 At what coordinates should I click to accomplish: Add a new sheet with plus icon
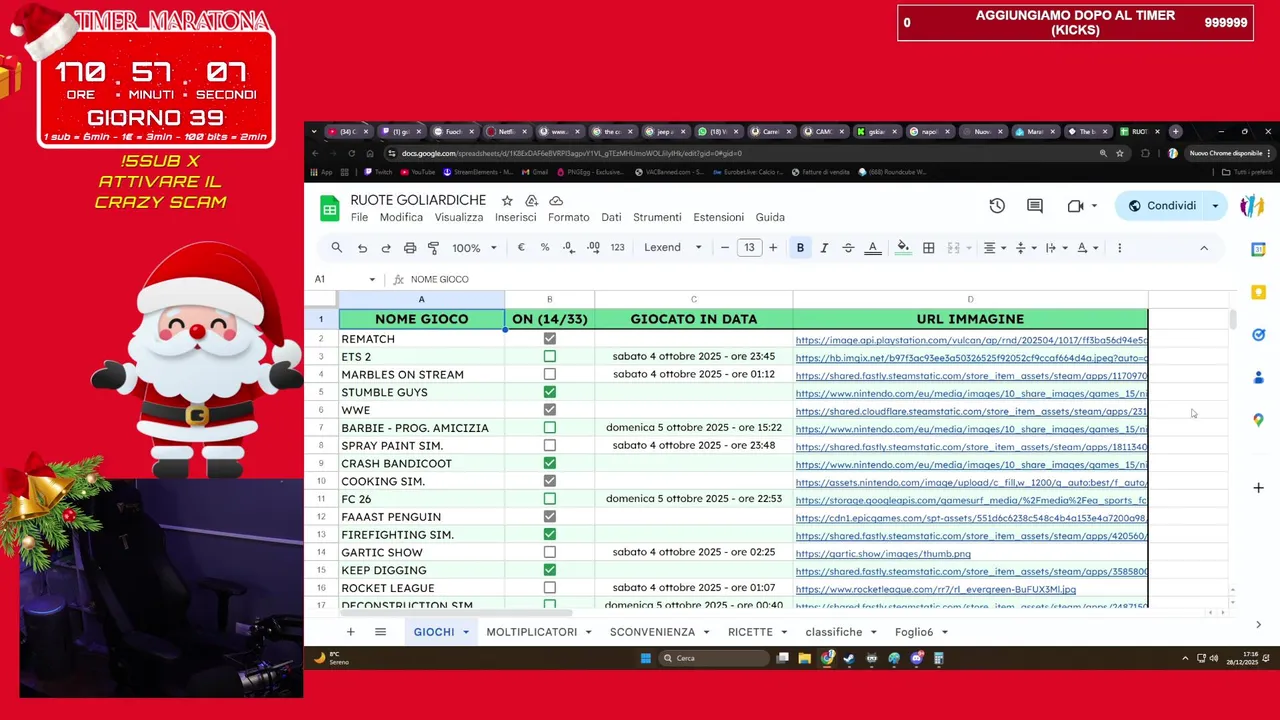tap(350, 632)
